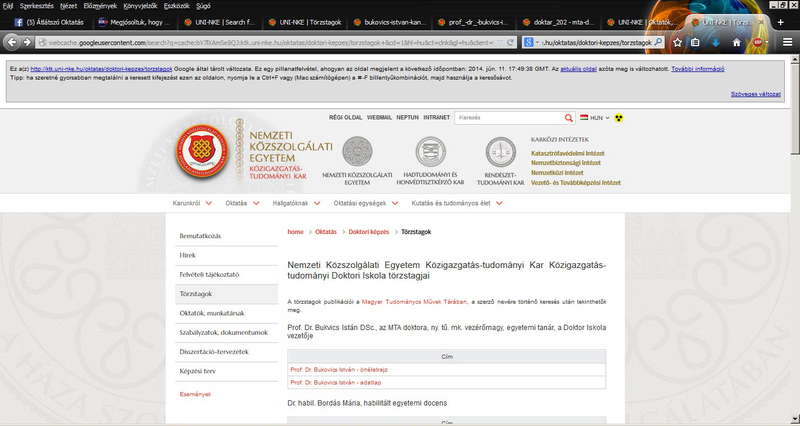Click the Doktori képzés breadcrumb

(369, 232)
